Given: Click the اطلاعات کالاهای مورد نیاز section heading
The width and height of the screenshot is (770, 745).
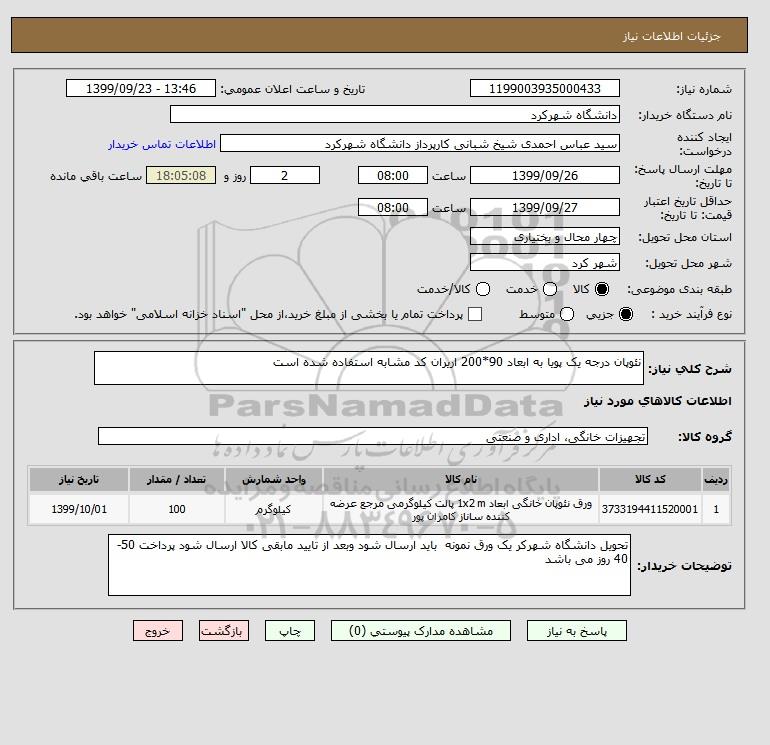Looking at the screenshot, I should tap(658, 401).
